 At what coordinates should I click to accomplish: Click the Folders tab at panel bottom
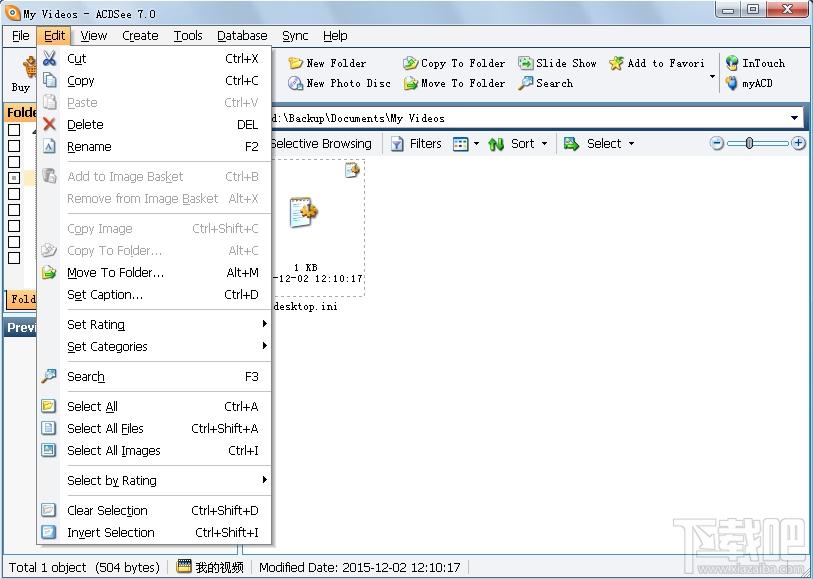pyautogui.click(x=21, y=299)
